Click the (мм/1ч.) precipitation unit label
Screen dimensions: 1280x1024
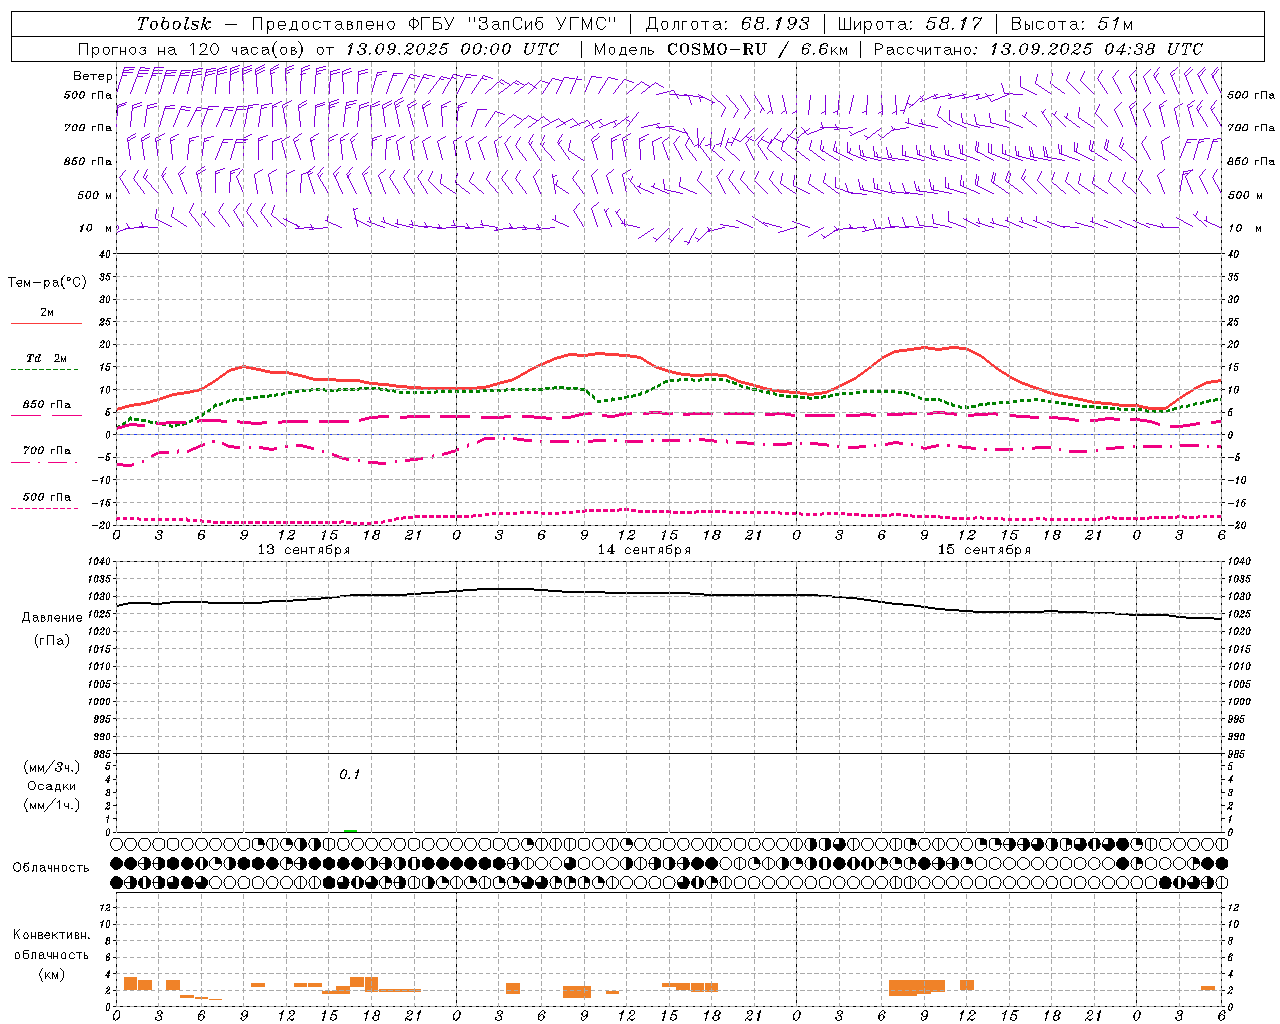click(x=52, y=805)
